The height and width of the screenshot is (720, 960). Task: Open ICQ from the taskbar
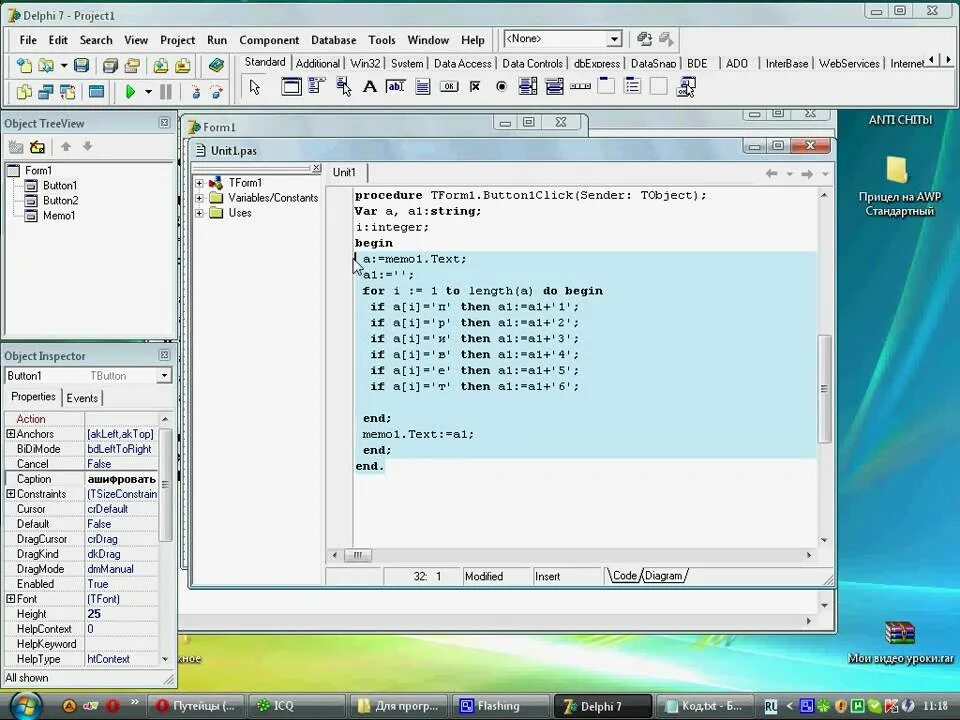tap(296, 706)
